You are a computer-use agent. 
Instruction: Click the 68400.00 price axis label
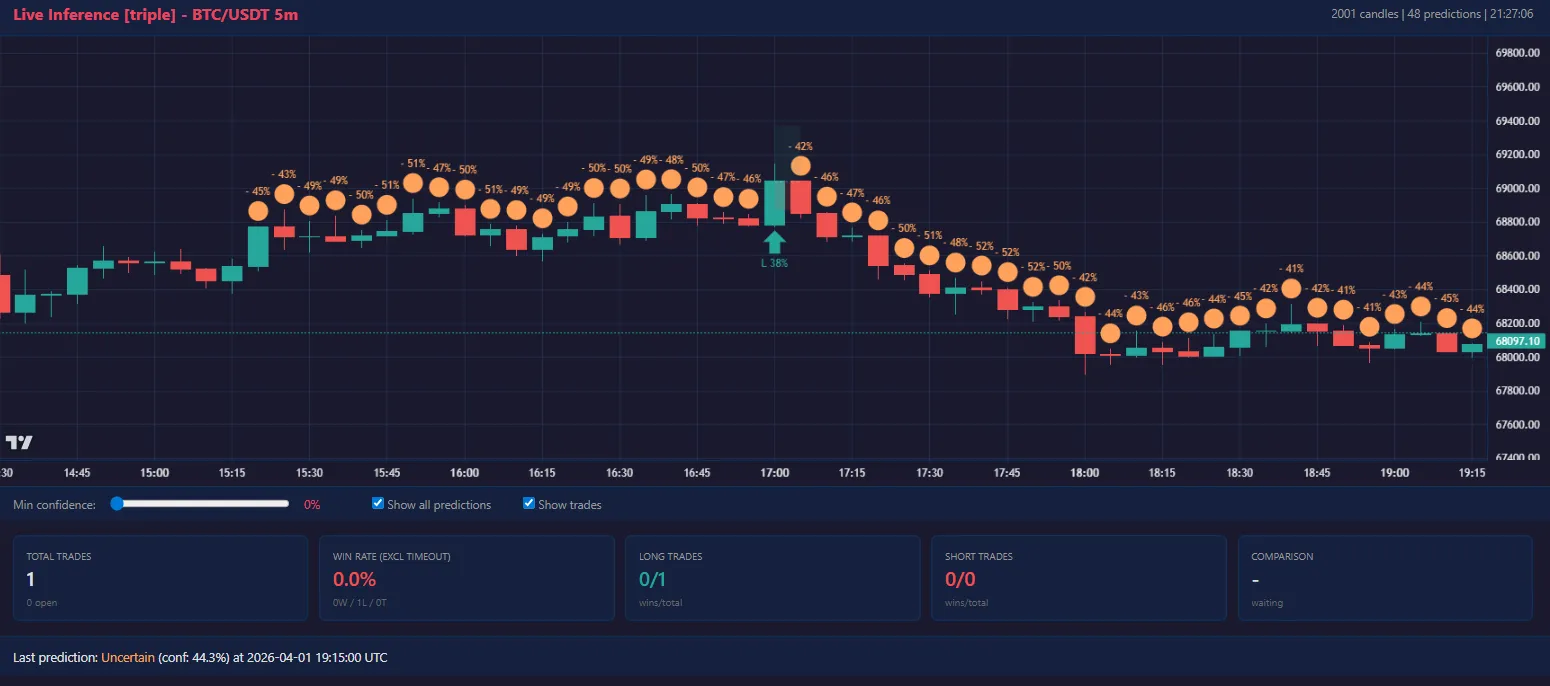click(1516, 290)
